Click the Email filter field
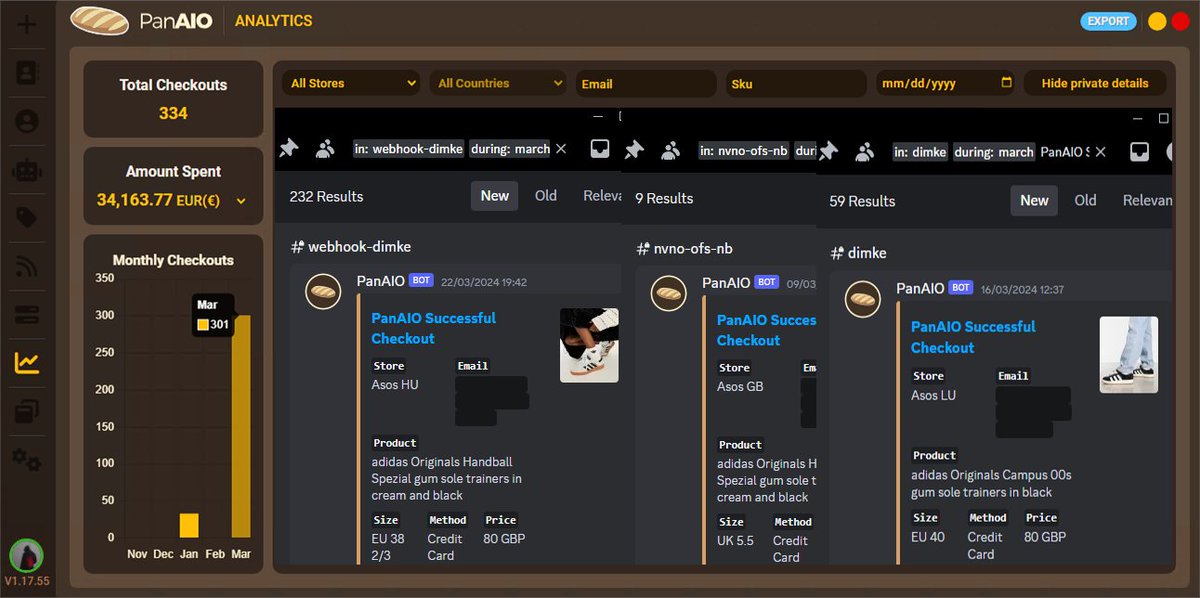 click(646, 83)
